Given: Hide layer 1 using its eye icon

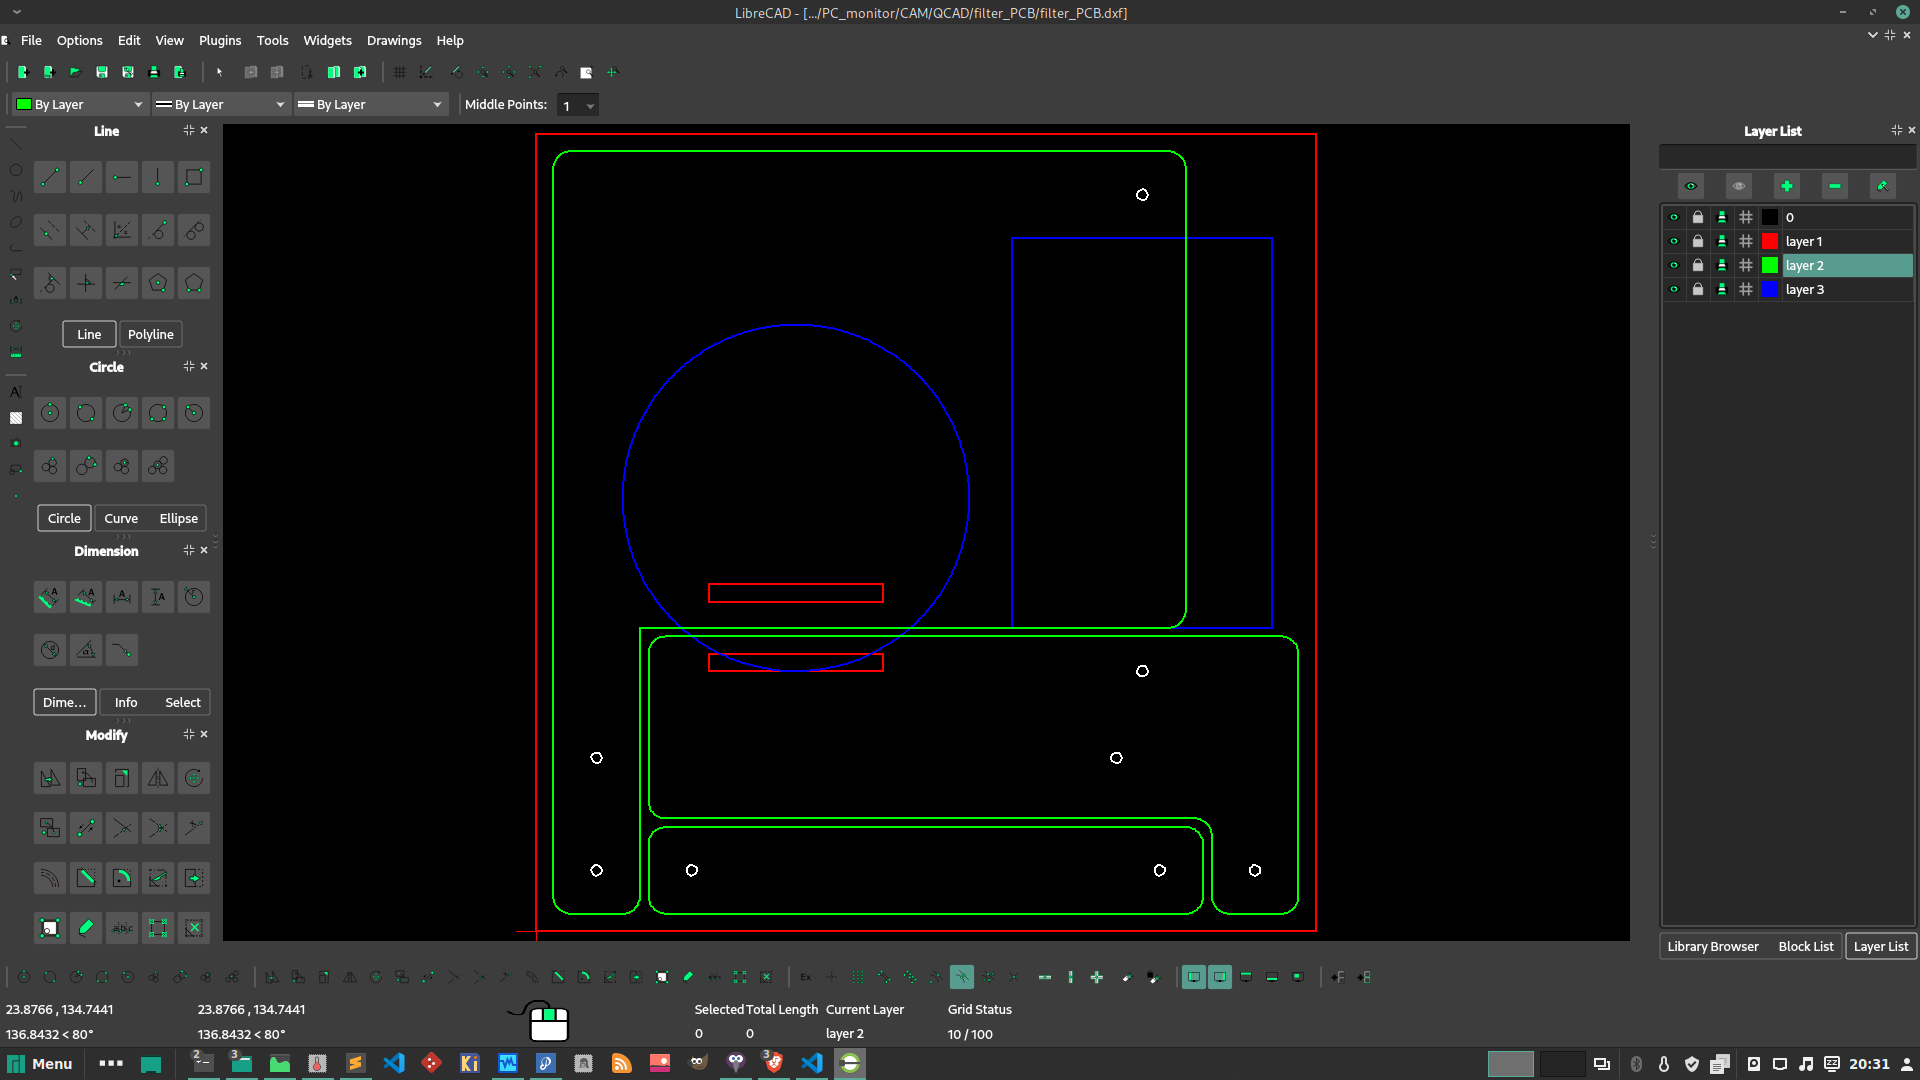Looking at the screenshot, I should click(1674, 242).
